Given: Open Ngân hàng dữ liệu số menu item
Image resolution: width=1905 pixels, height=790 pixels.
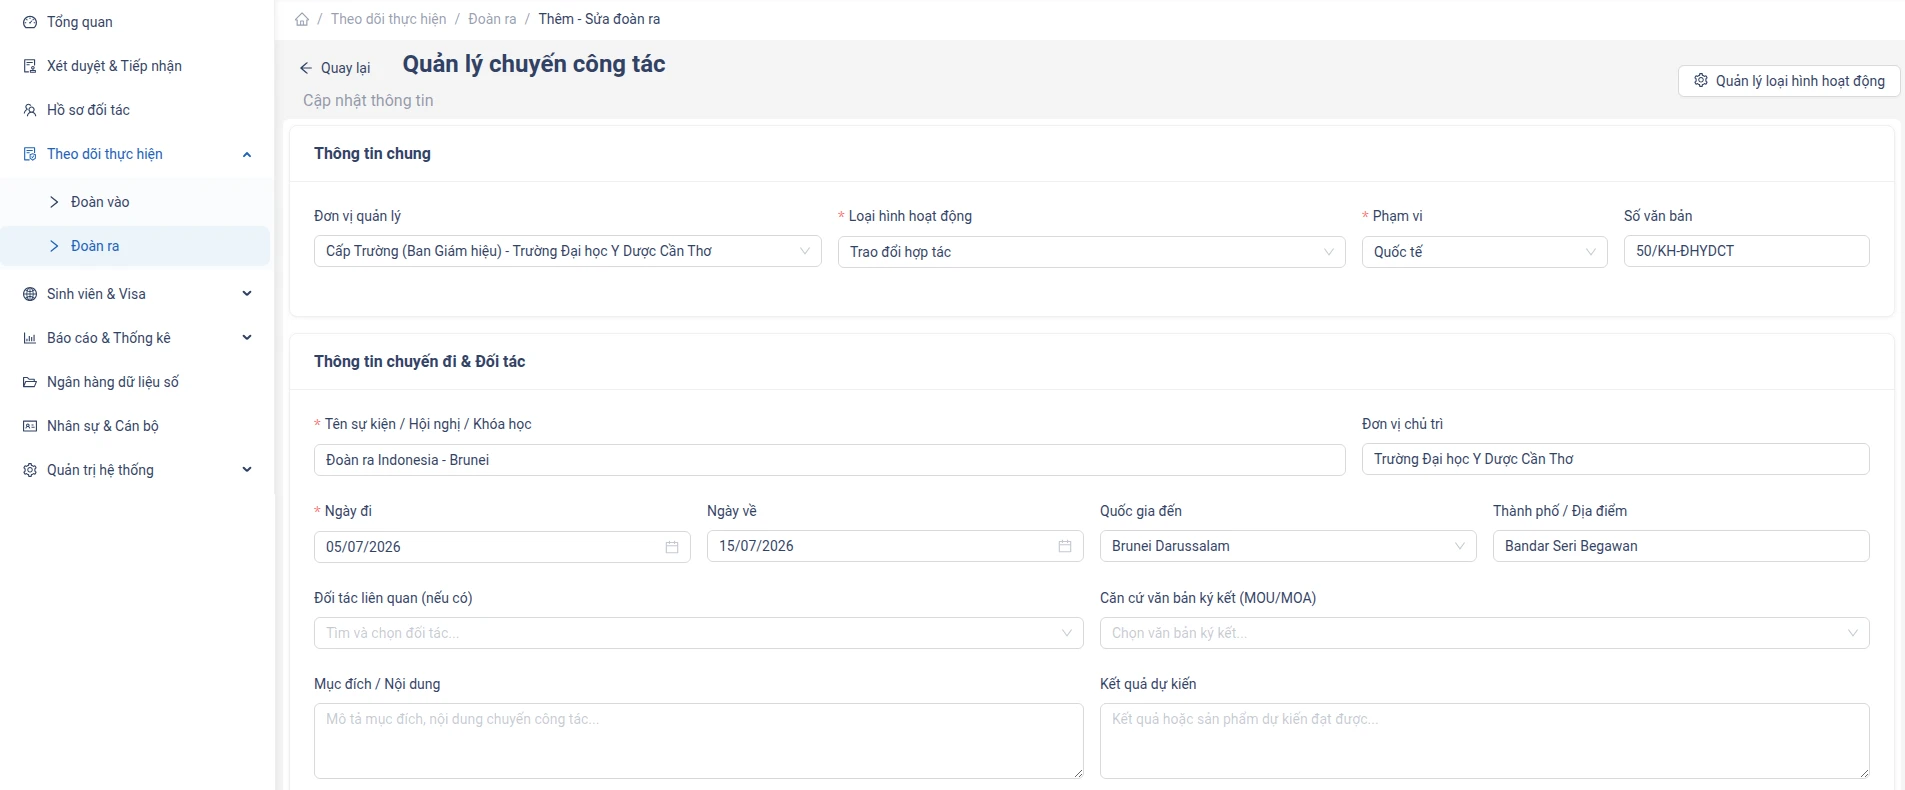Looking at the screenshot, I should [136, 382].
